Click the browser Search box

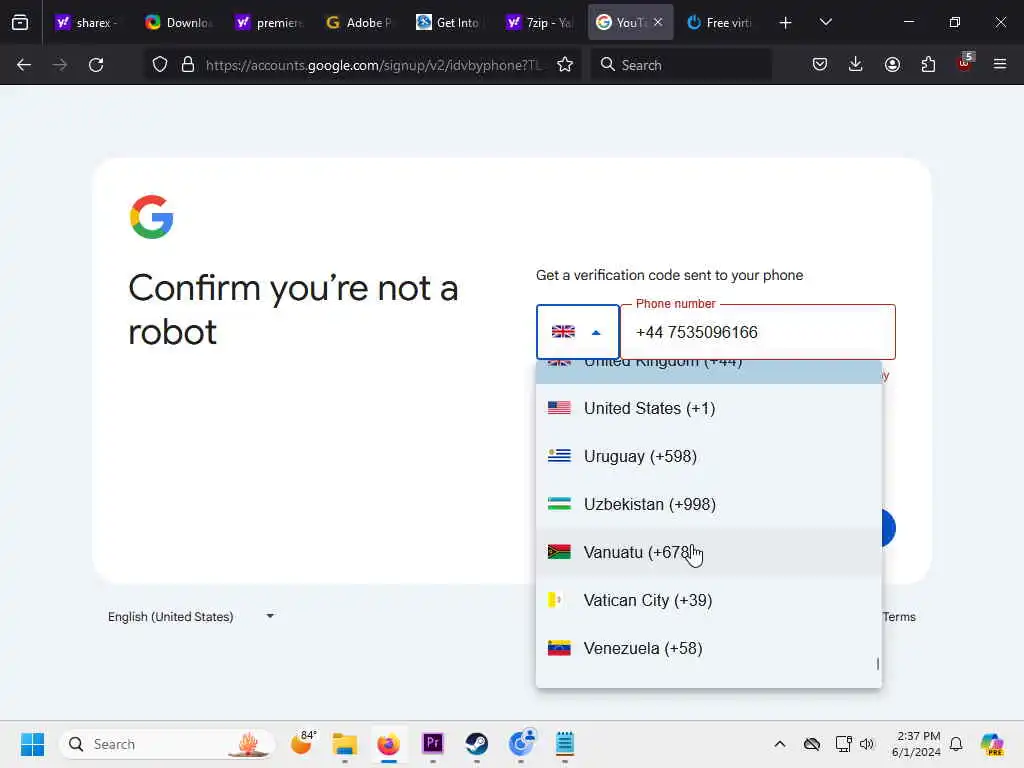point(680,65)
